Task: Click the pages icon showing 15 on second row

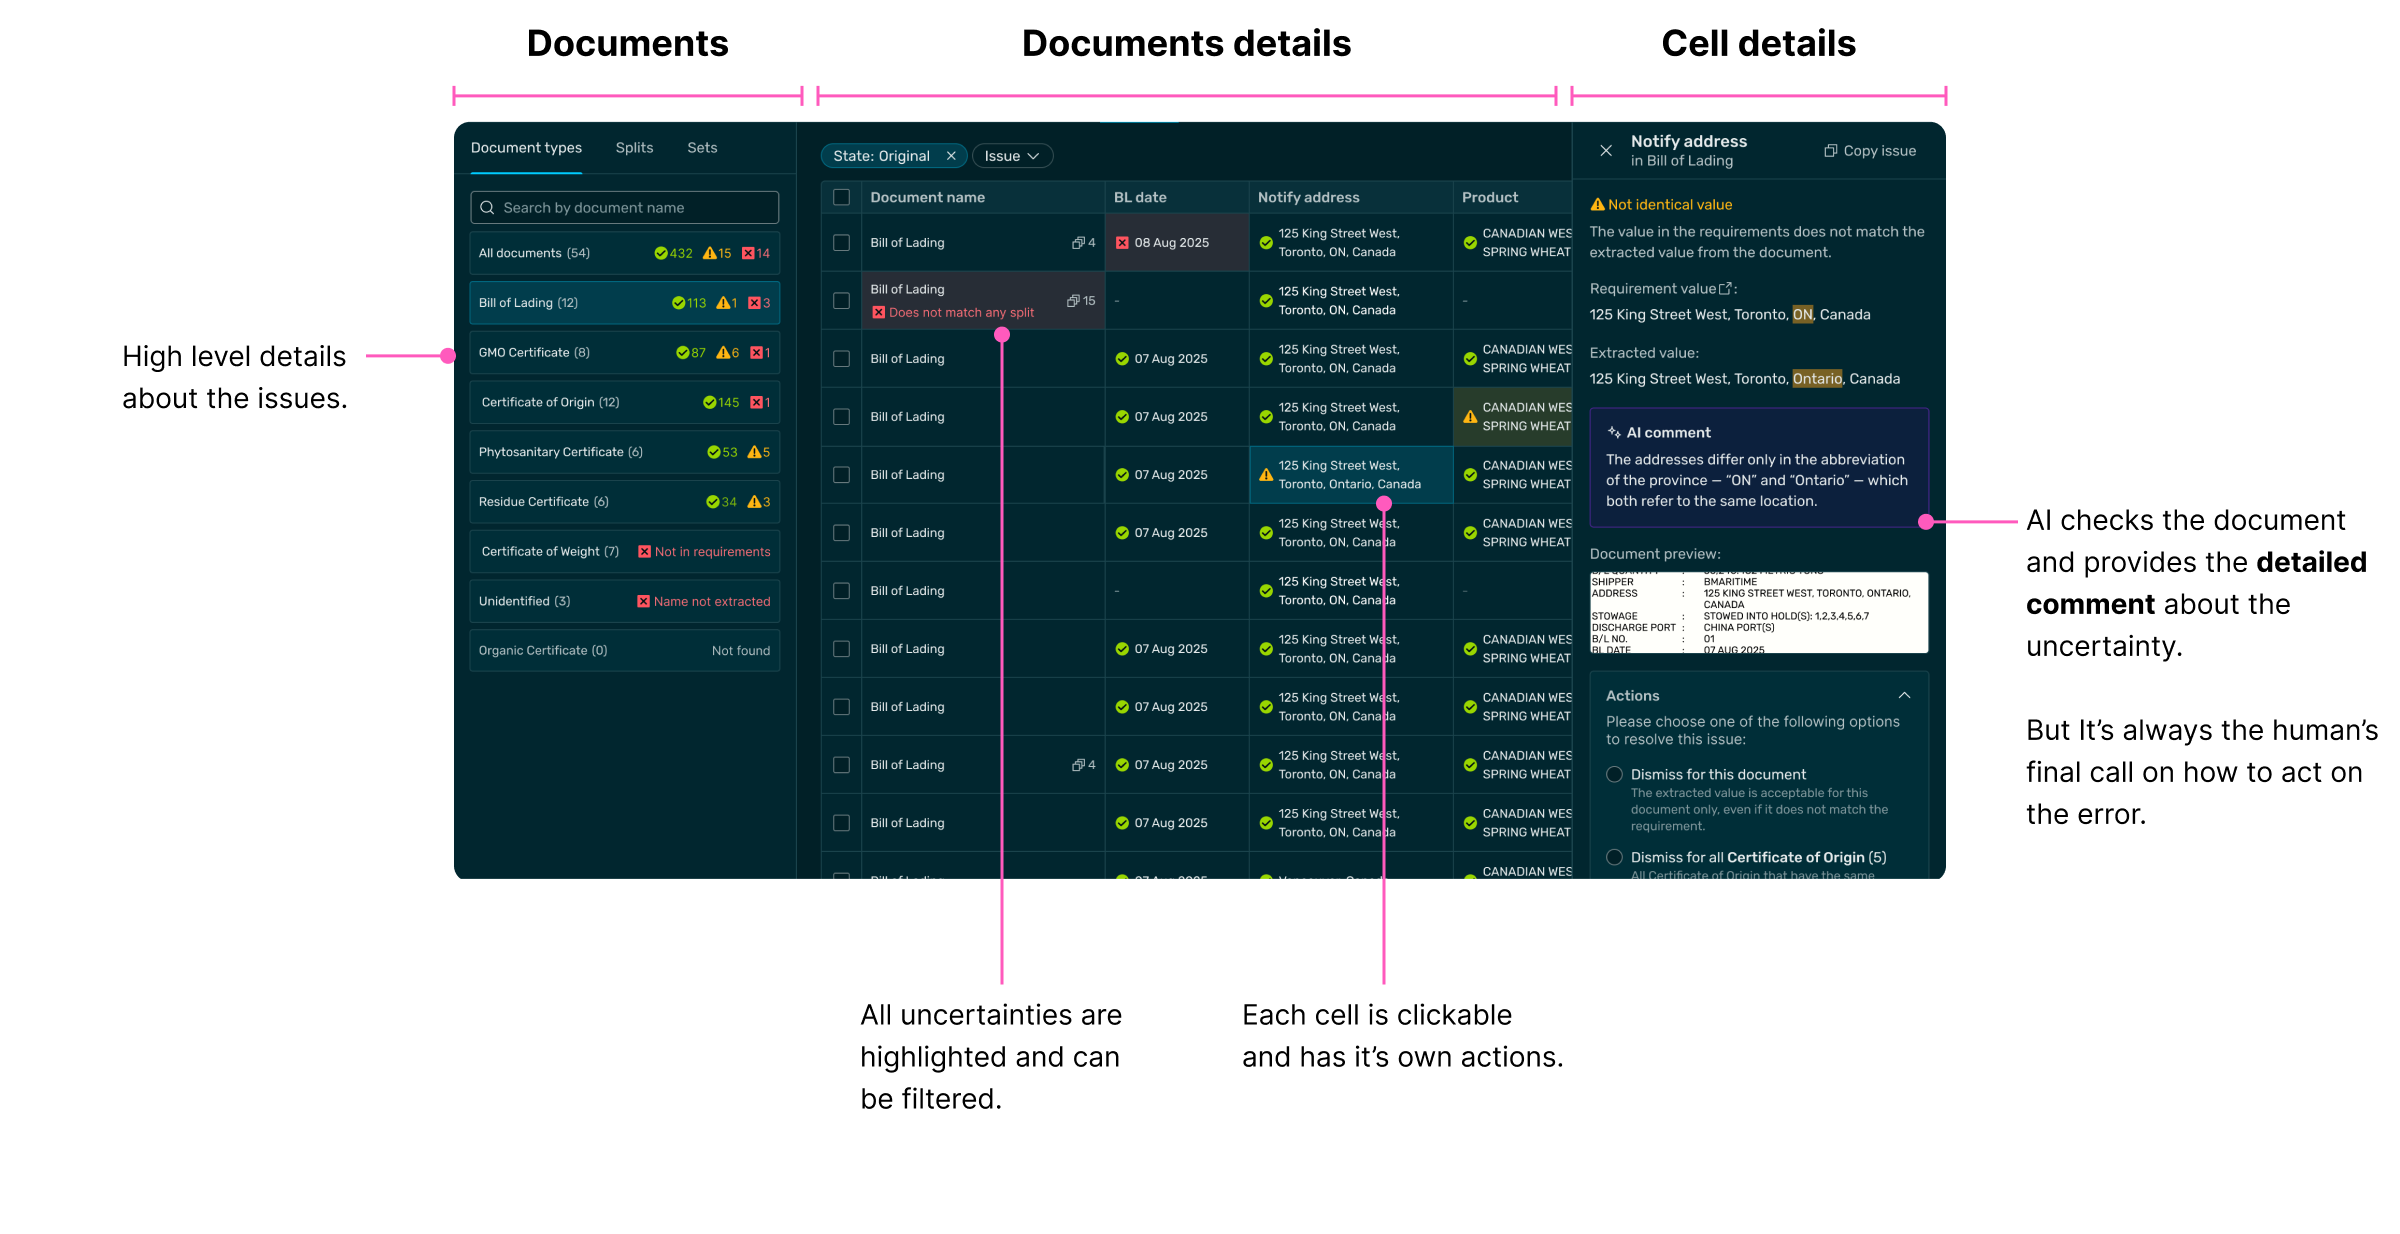Action: (1073, 301)
